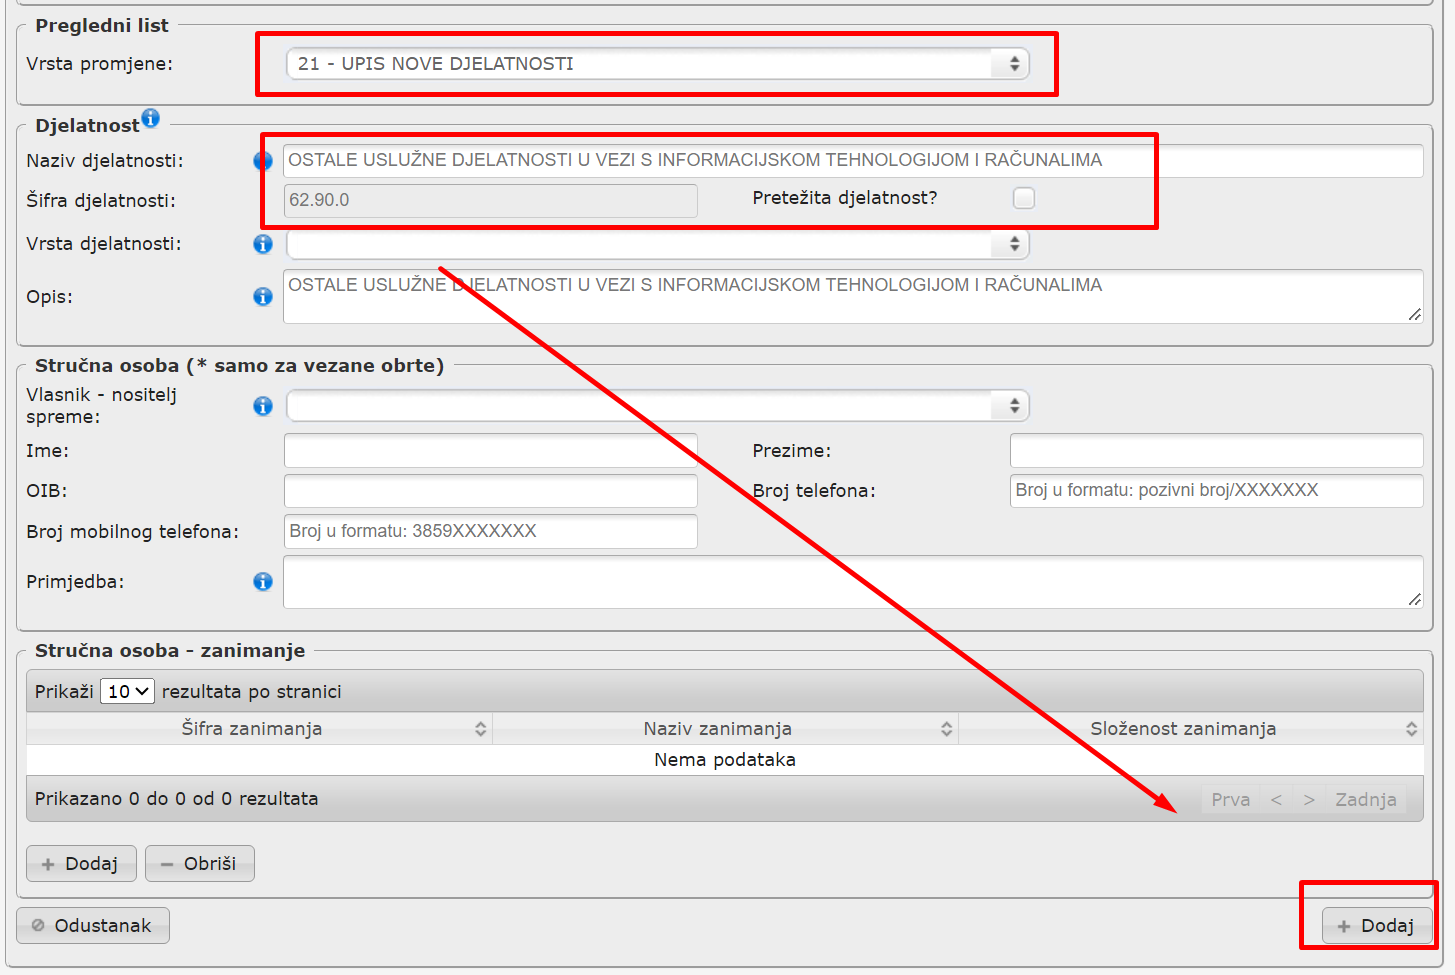The width and height of the screenshot is (1455, 975).
Task: Expand the Vlasnik - nositelj spreme dropdown
Action: [x=657, y=406]
